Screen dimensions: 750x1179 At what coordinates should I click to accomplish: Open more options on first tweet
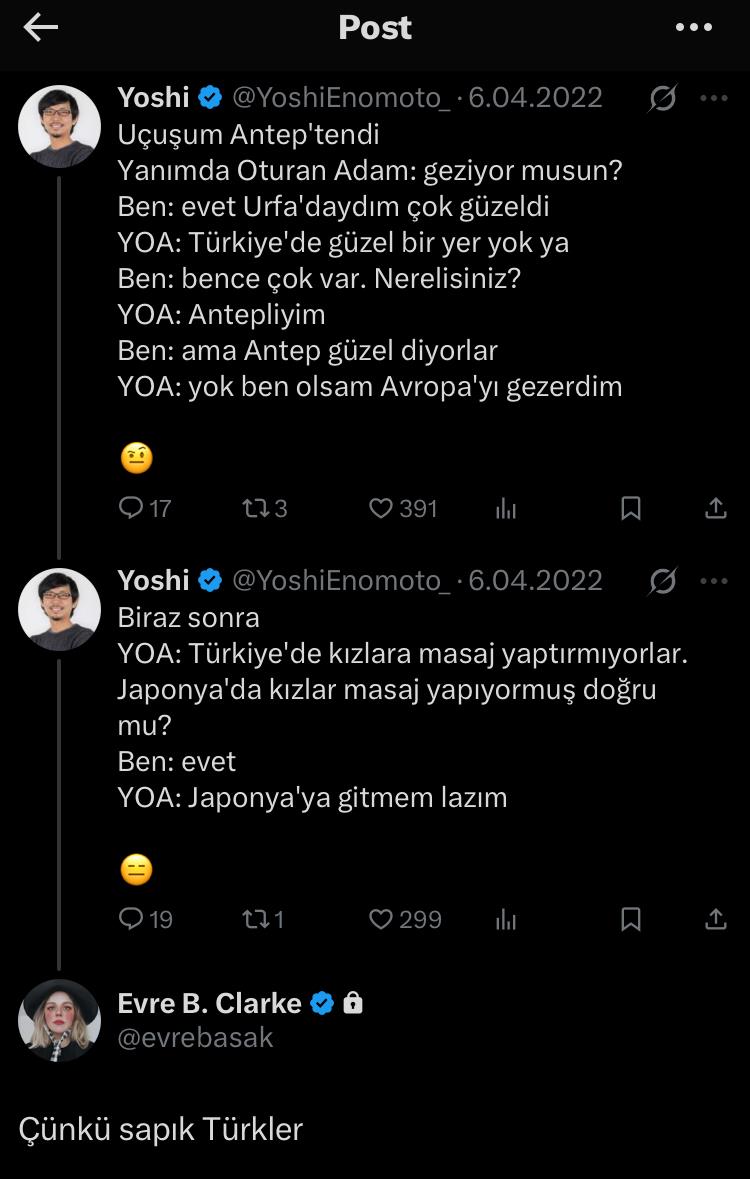714,98
